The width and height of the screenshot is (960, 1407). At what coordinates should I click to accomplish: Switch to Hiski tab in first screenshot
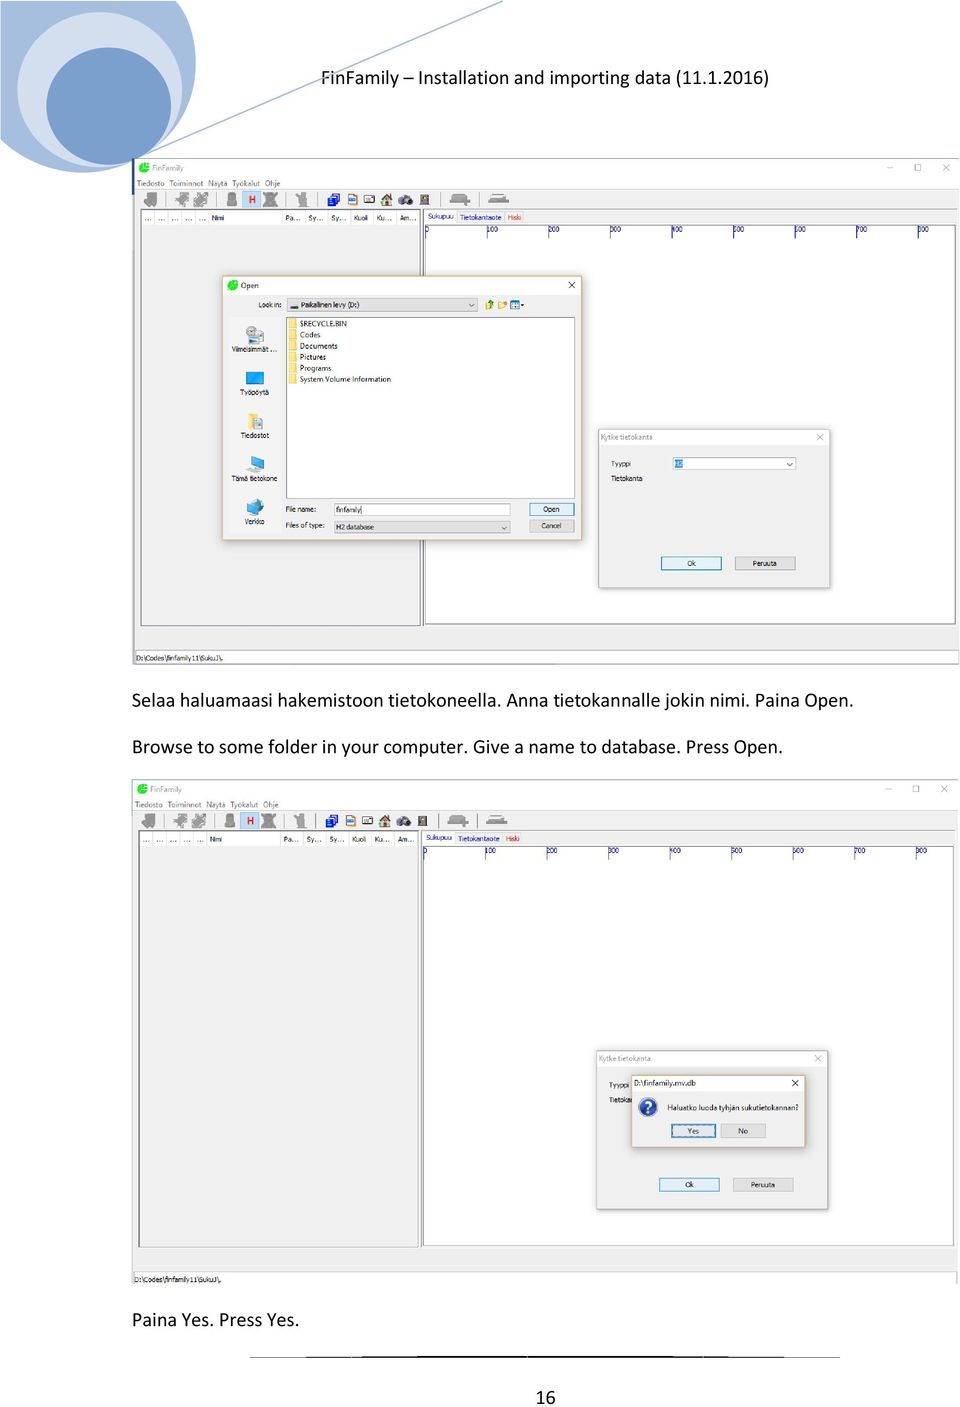pos(515,217)
